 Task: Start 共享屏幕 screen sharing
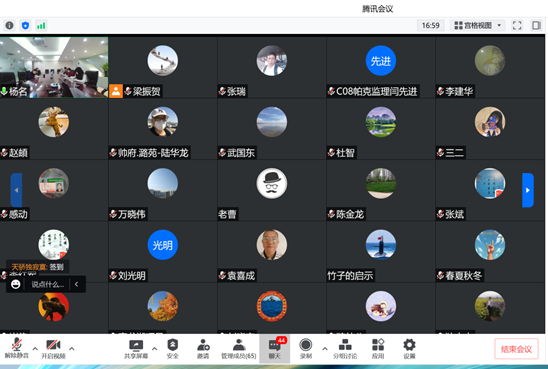coord(136,348)
